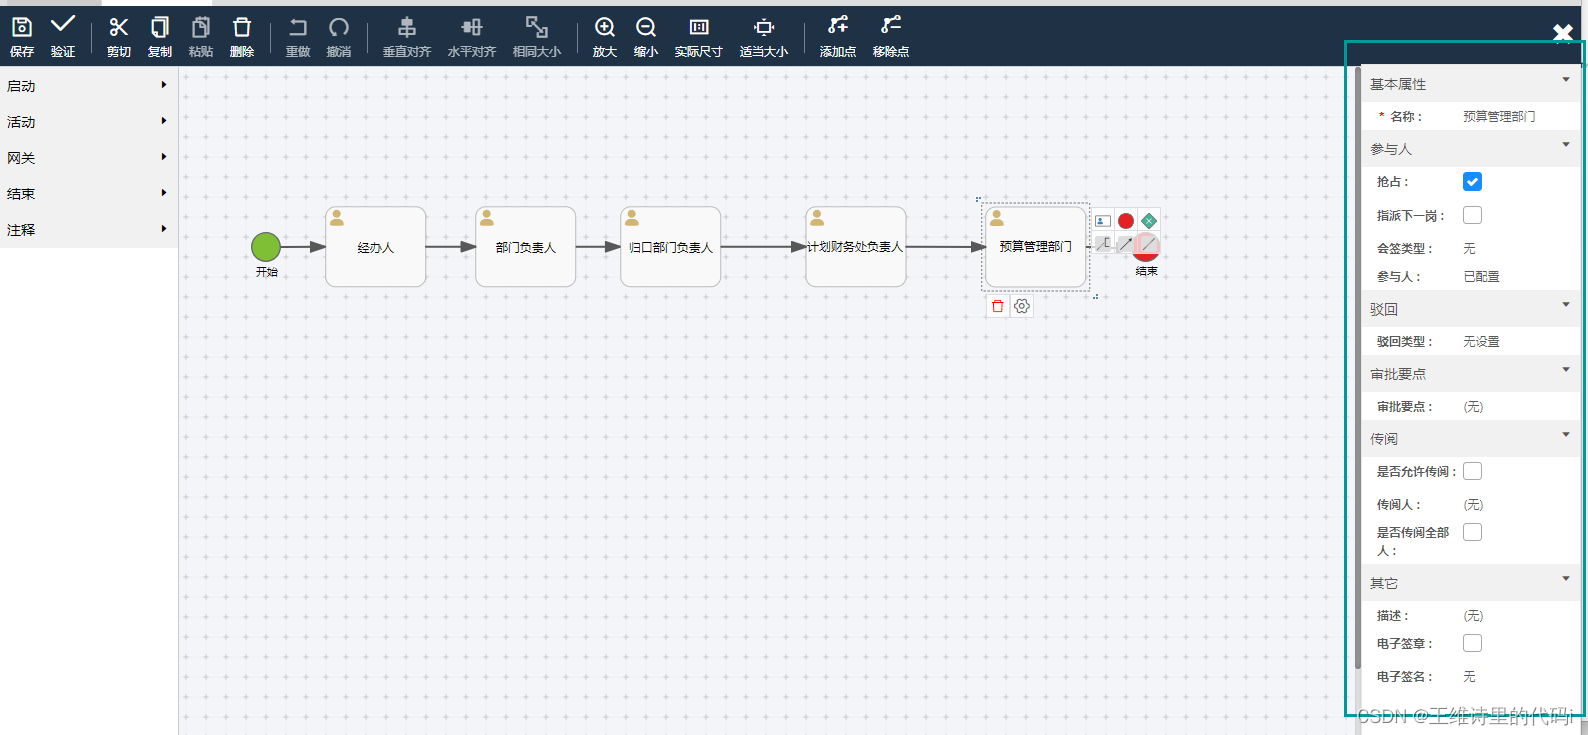The height and width of the screenshot is (735, 1588).
Task: Apply 垂直对齐 vertical alignment
Action: [407, 36]
